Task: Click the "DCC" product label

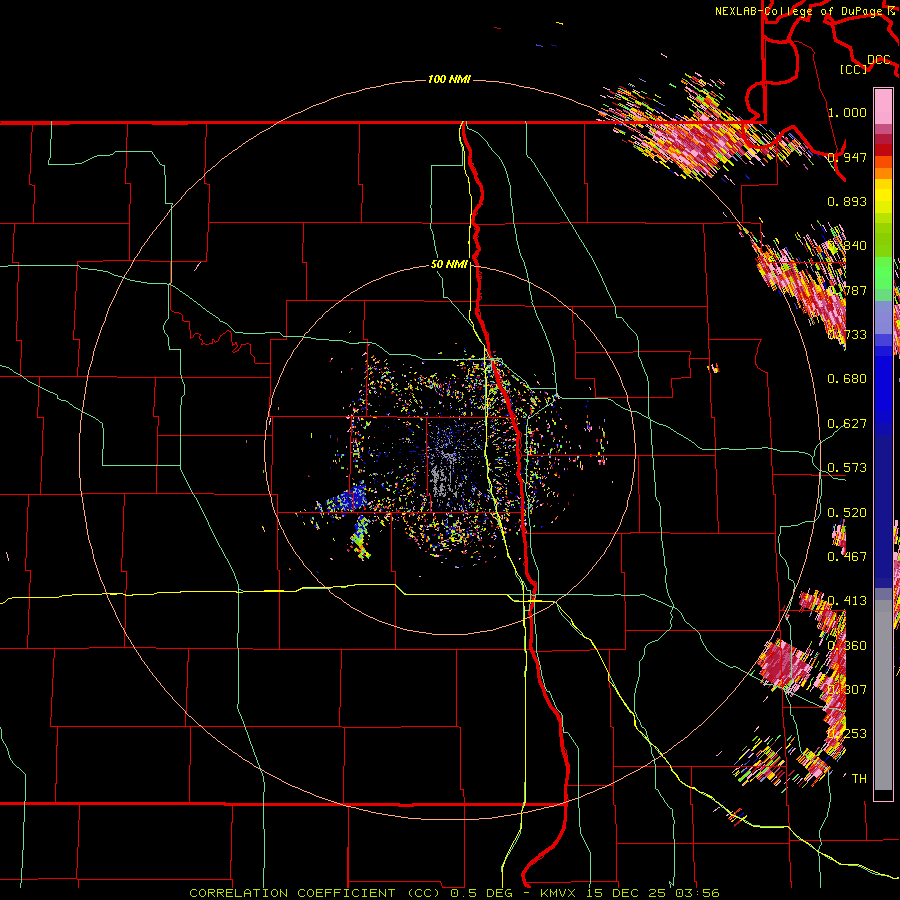Action: (879, 60)
